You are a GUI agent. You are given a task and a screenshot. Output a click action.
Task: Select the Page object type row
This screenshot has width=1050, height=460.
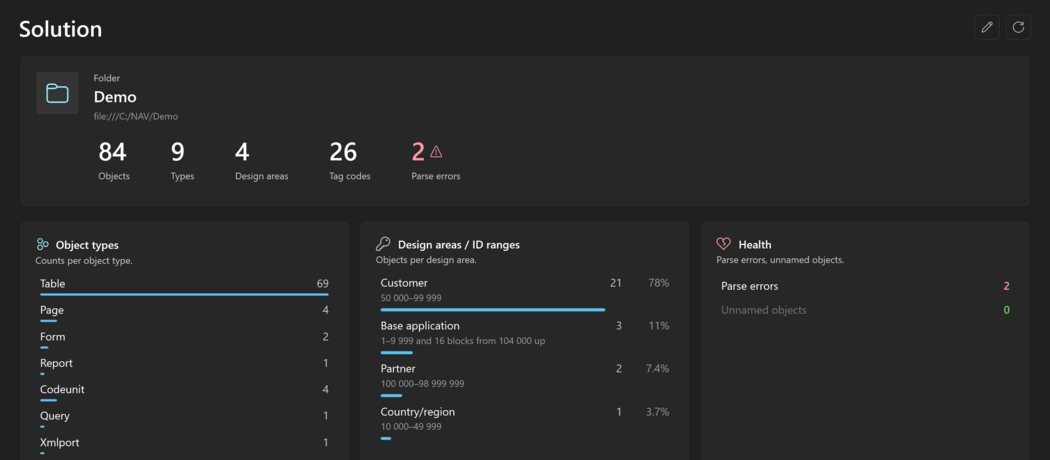pyautogui.click(x=184, y=313)
